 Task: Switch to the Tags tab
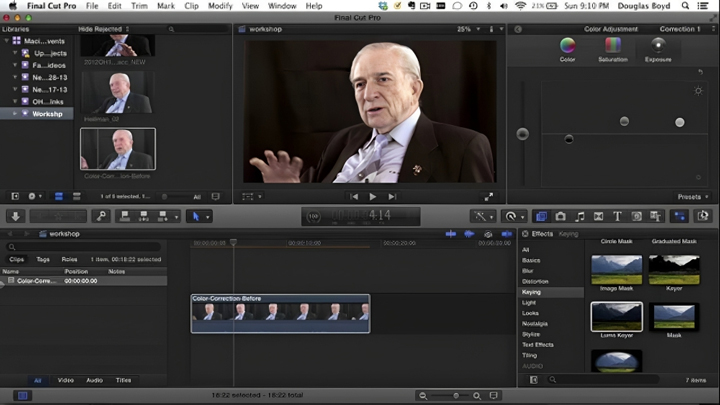(43, 259)
